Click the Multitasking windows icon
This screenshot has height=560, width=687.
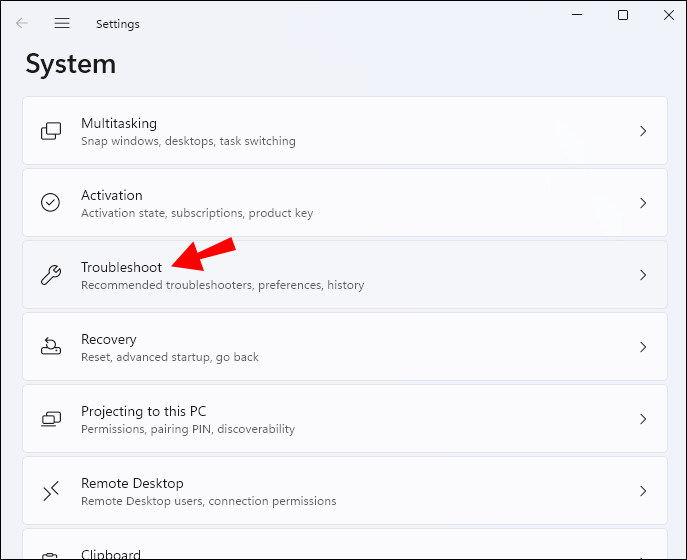click(50, 131)
